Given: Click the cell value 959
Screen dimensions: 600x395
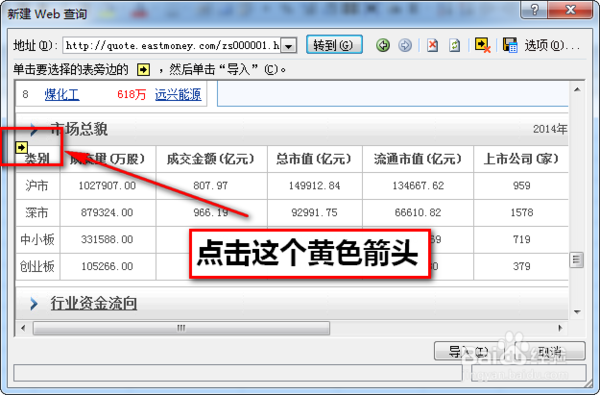Looking at the screenshot, I should pyautogui.click(x=522, y=186).
